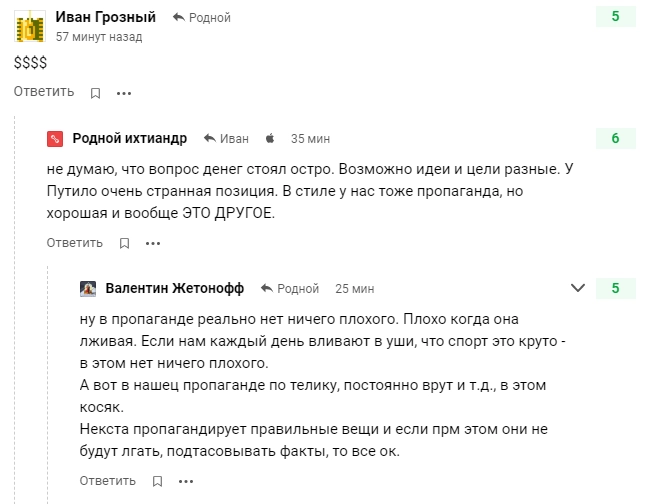
Task: Open more options for Иван Грозный's comment
Action: tap(124, 93)
